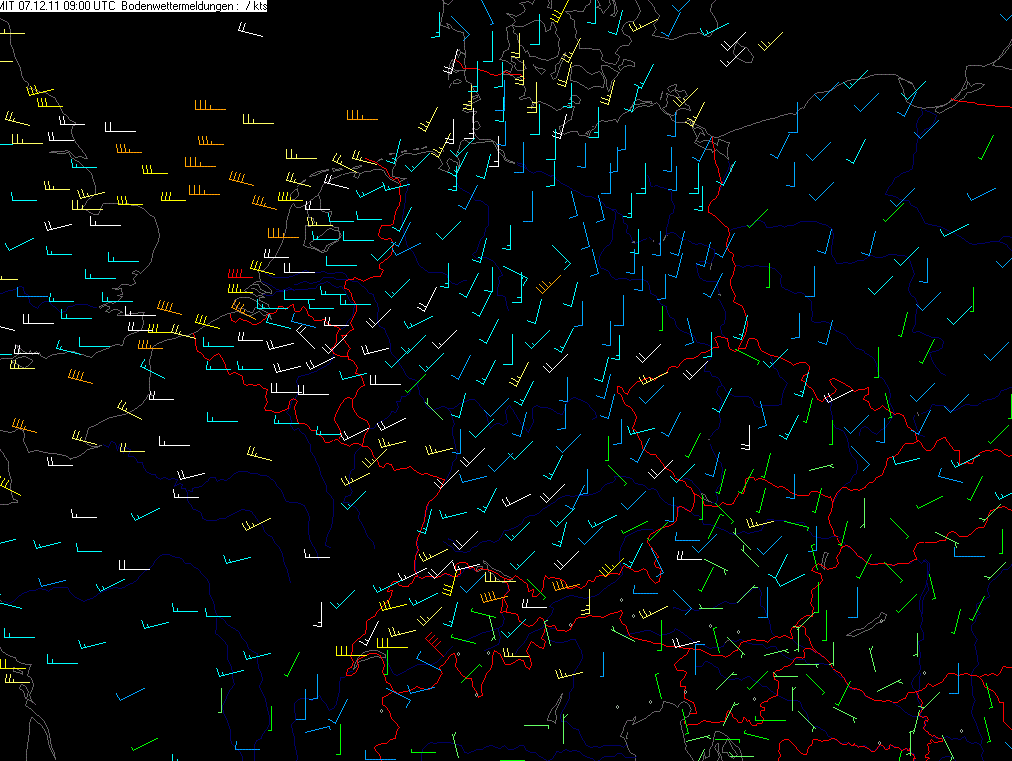Click the Bodenwettermeldungen title label
Viewport: 1012px width, 761px height.
point(177,6)
